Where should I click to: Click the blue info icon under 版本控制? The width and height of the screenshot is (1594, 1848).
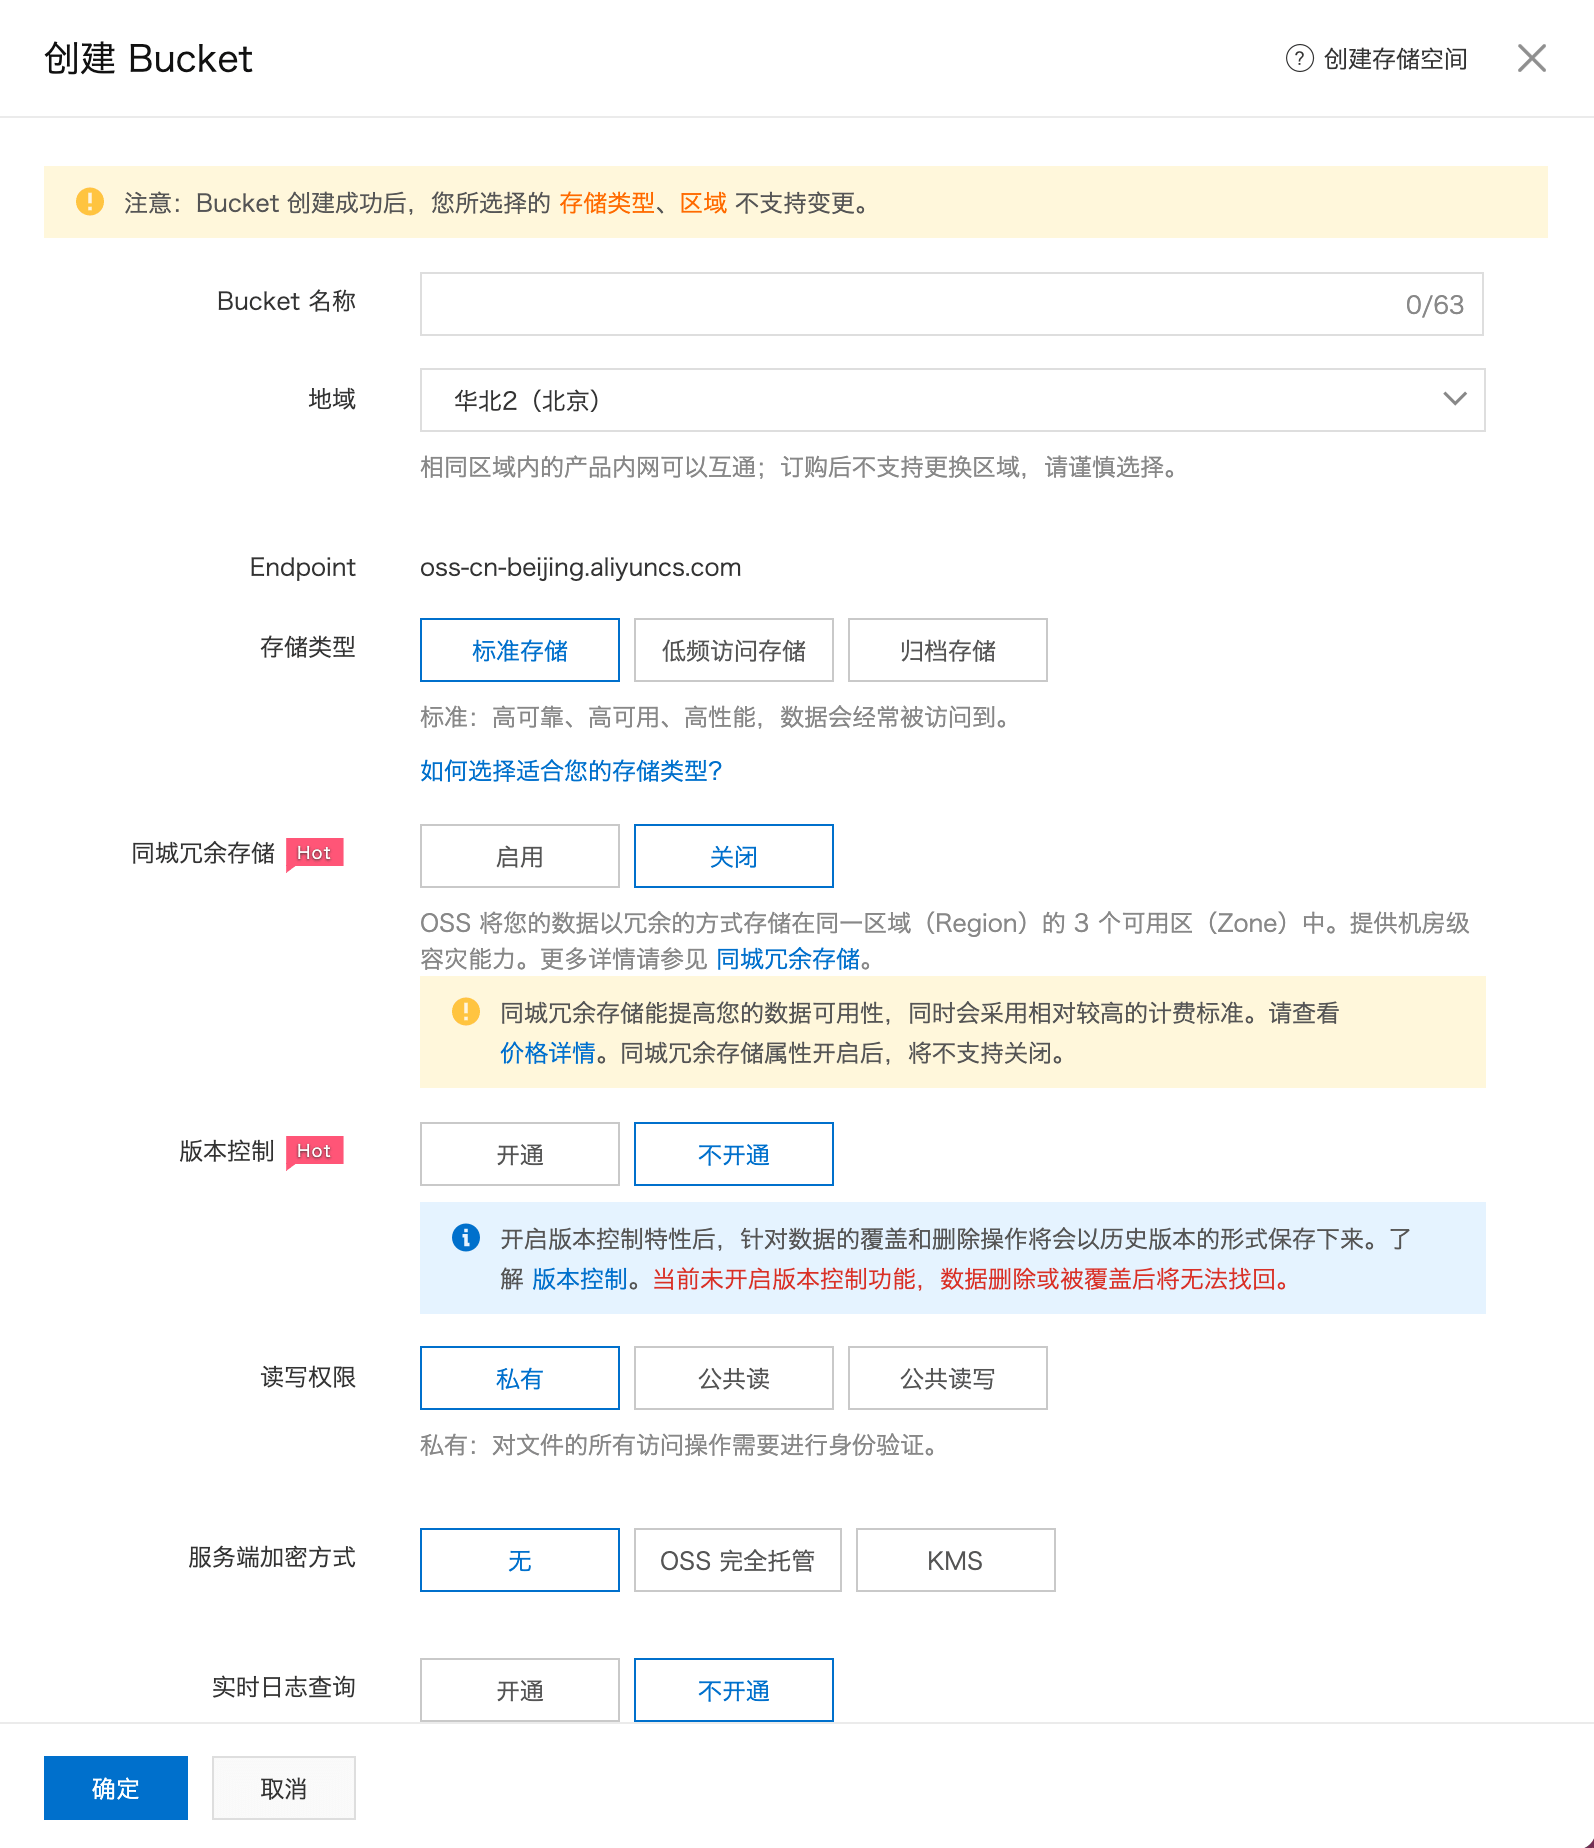pos(466,1238)
